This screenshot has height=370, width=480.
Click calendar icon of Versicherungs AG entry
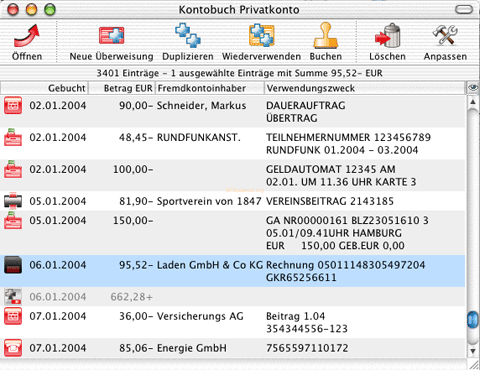pos(13,316)
